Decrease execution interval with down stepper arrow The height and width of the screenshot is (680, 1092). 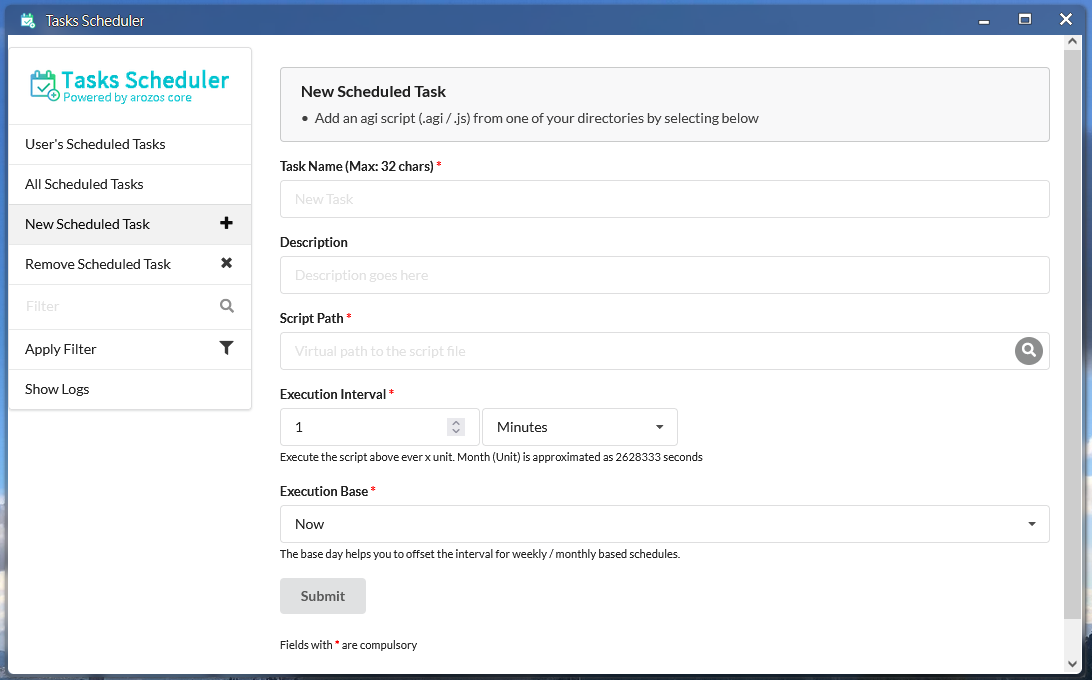(x=456, y=432)
